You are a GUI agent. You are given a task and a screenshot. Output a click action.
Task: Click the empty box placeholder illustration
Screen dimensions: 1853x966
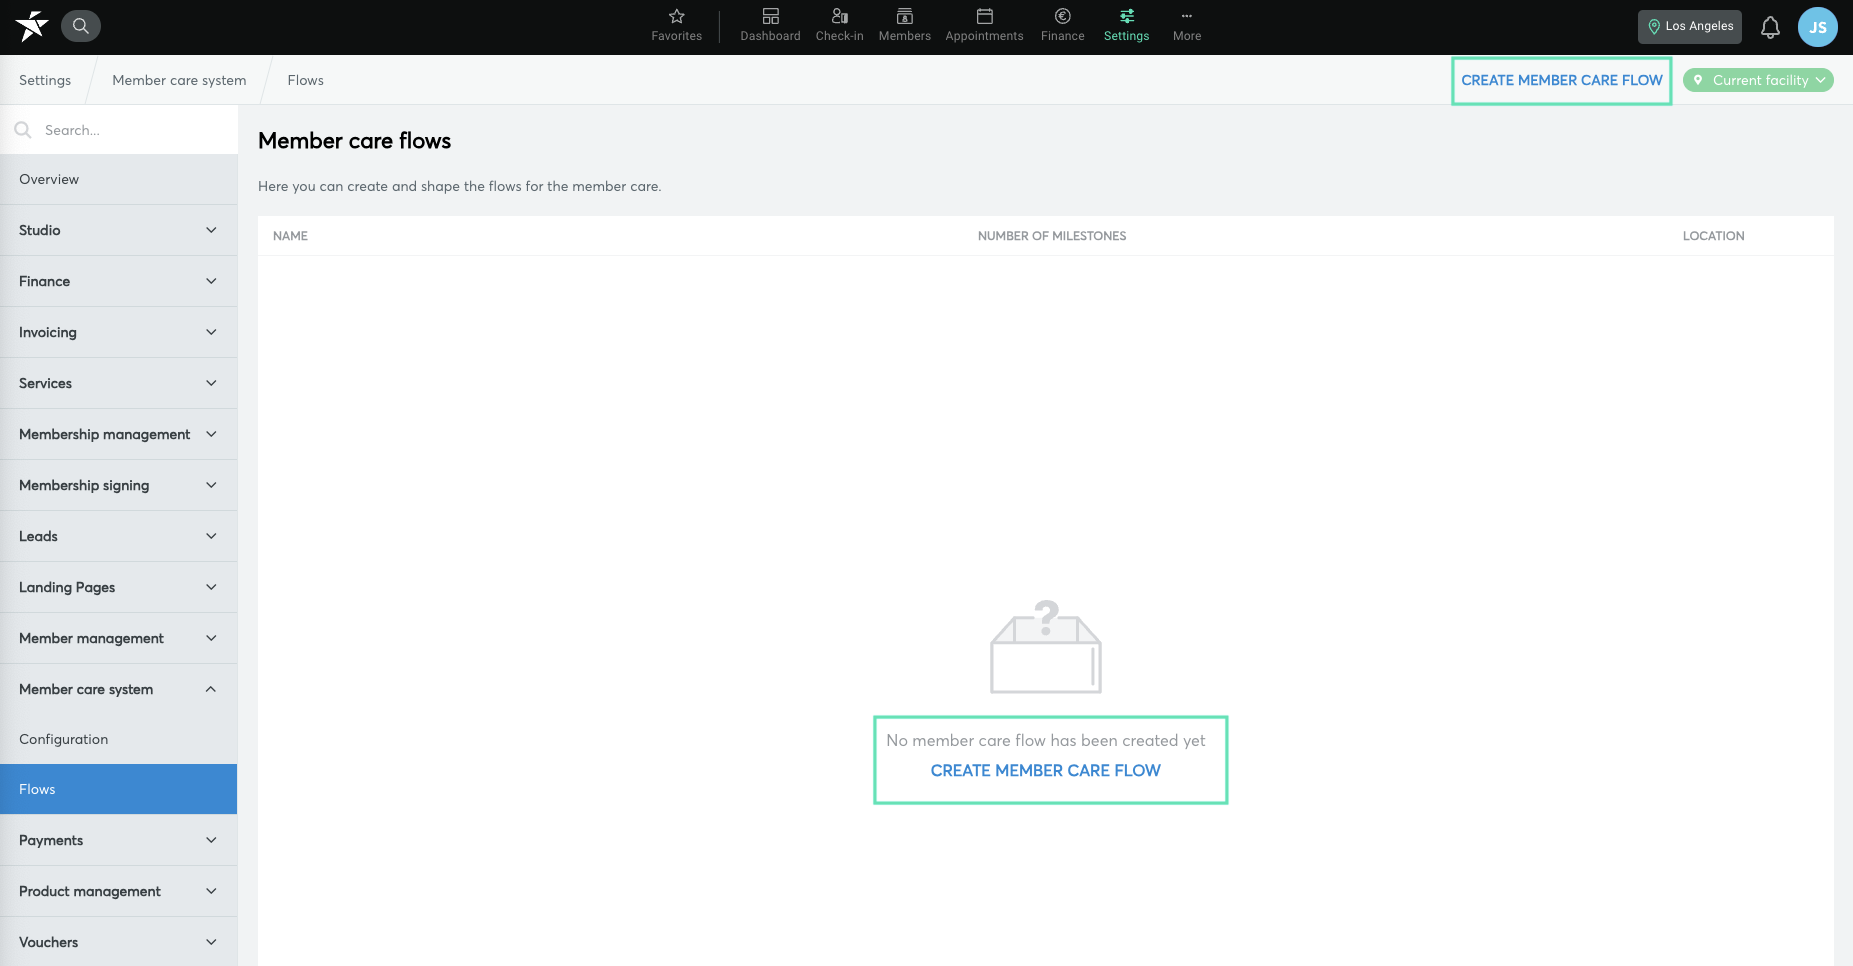(1046, 647)
